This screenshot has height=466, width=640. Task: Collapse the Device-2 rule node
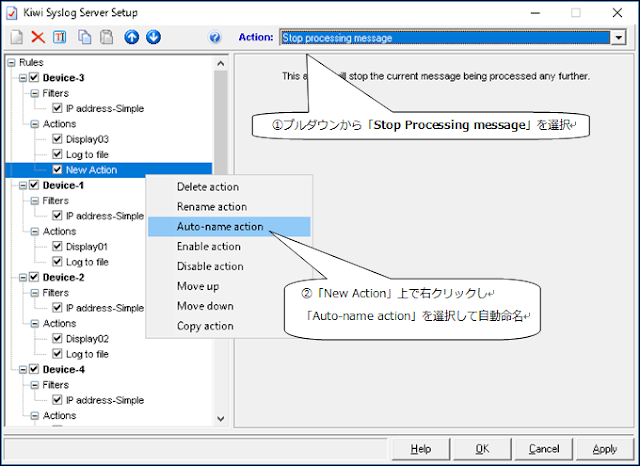[23, 278]
